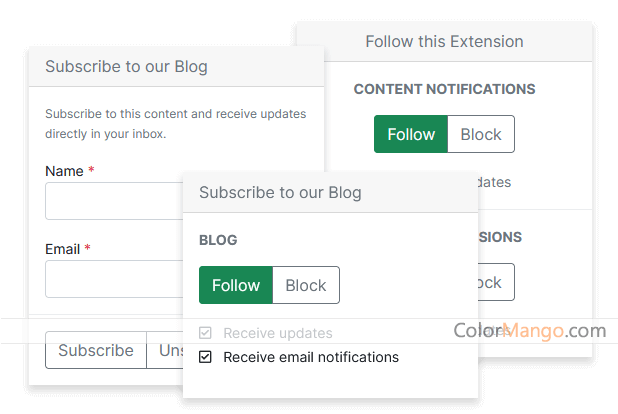Toggle the Receive email notifications checkbox

pyautogui.click(x=206, y=357)
